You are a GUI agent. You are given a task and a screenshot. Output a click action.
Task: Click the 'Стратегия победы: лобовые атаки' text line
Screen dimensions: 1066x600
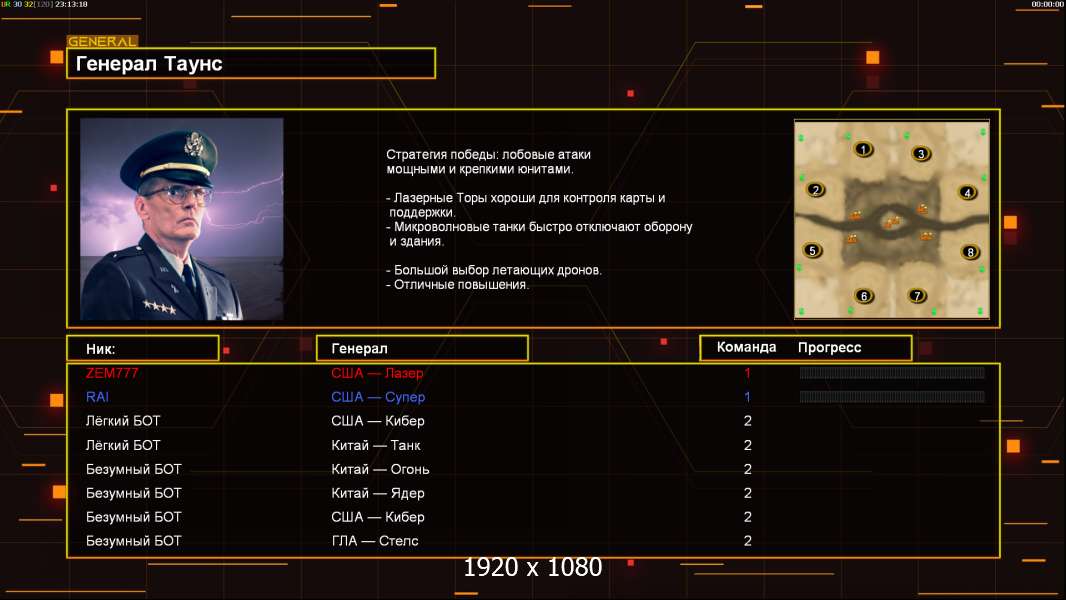(x=488, y=154)
